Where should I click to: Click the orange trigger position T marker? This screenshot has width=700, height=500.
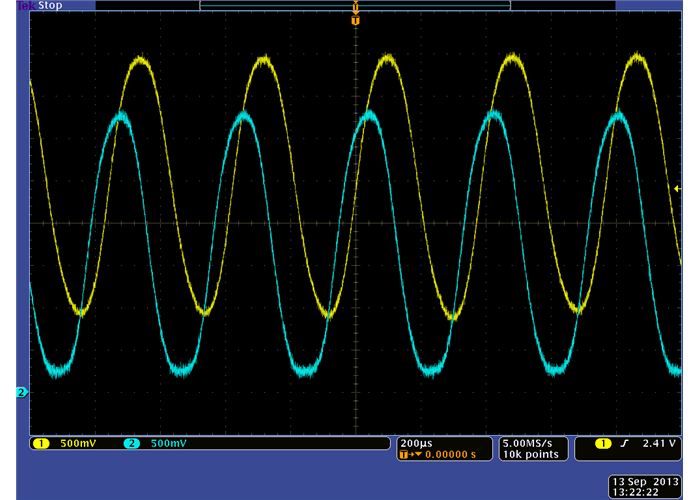tap(355, 20)
